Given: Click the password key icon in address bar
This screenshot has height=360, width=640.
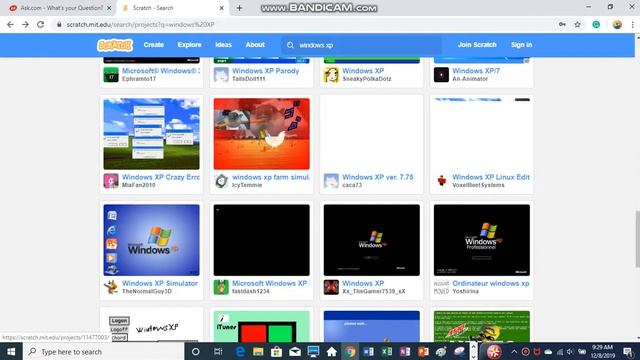Looking at the screenshot, I should tap(562, 24).
